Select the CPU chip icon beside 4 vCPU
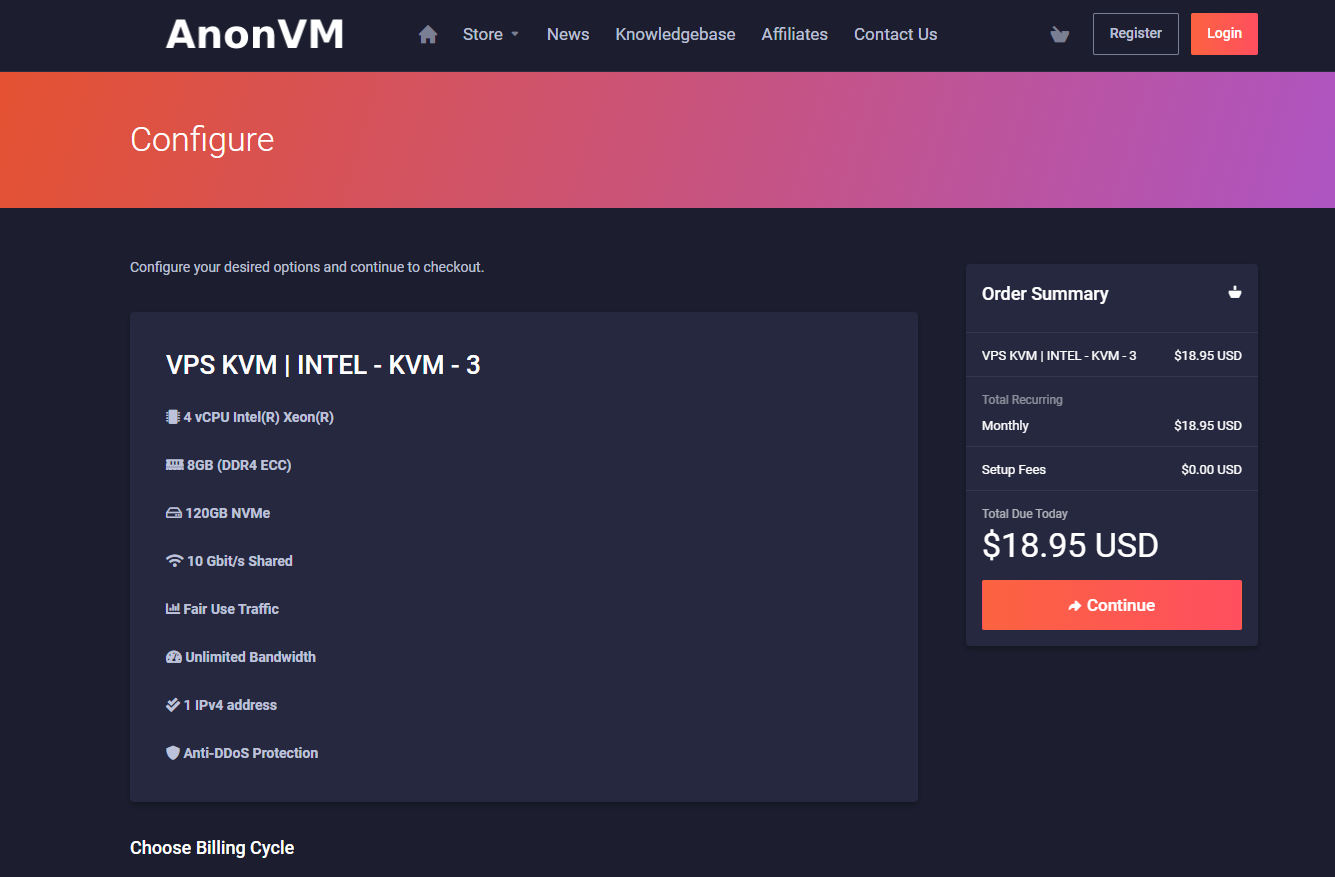The width and height of the screenshot is (1335, 877). click(172, 416)
